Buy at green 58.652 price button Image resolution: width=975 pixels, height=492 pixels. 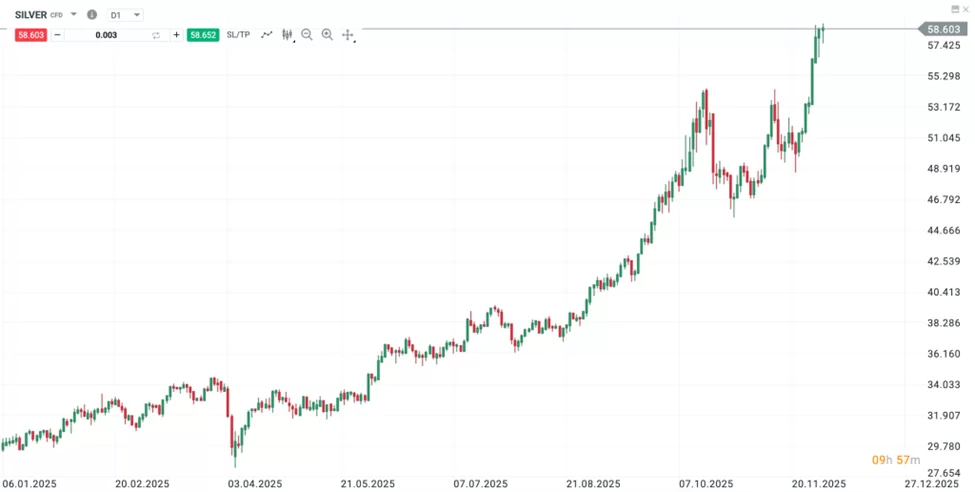pos(202,35)
